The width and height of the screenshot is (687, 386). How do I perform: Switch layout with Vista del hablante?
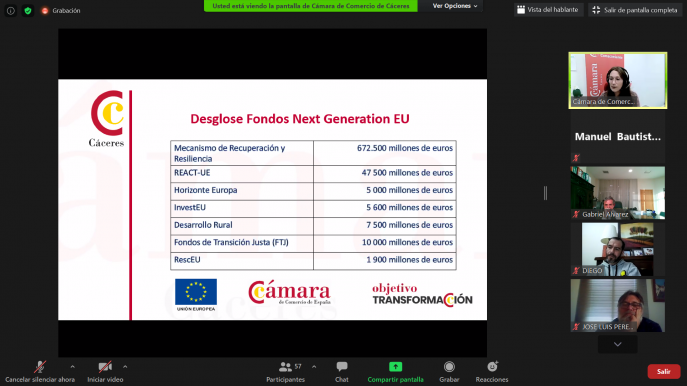click(x=548, y=10)
